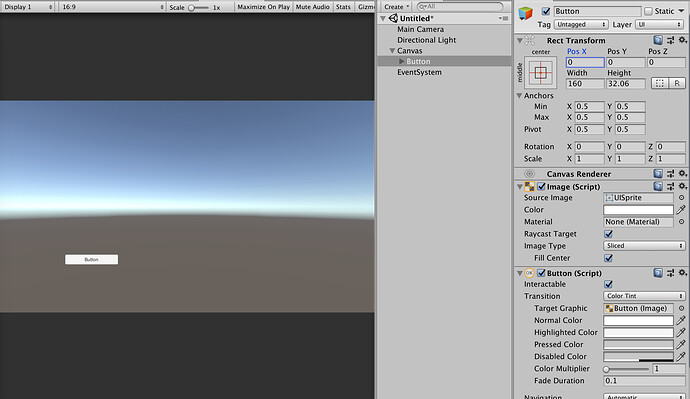Toggle blueprint mode button in Rect Transform
Image resolution: width=690 pixels, height=399 pixels.
tap(660, 83)
